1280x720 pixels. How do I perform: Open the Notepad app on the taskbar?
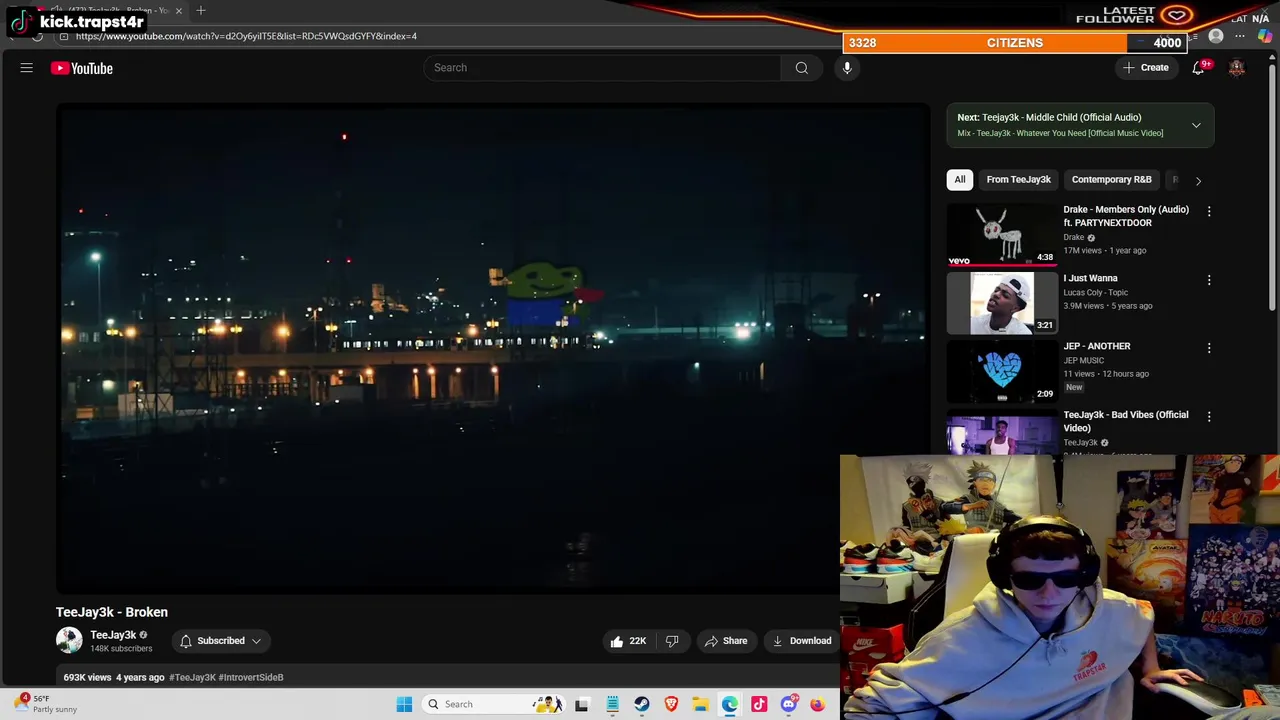pos(612,704)
